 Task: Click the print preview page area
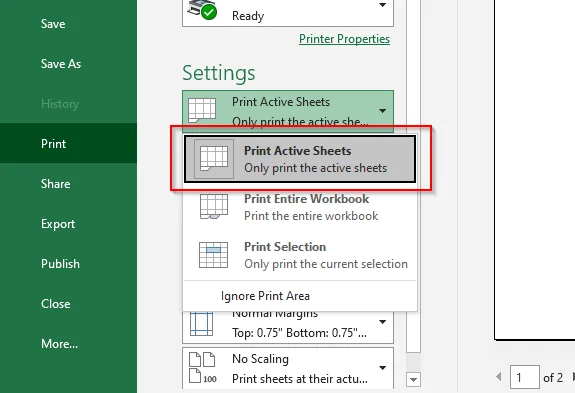coord(535,169)
